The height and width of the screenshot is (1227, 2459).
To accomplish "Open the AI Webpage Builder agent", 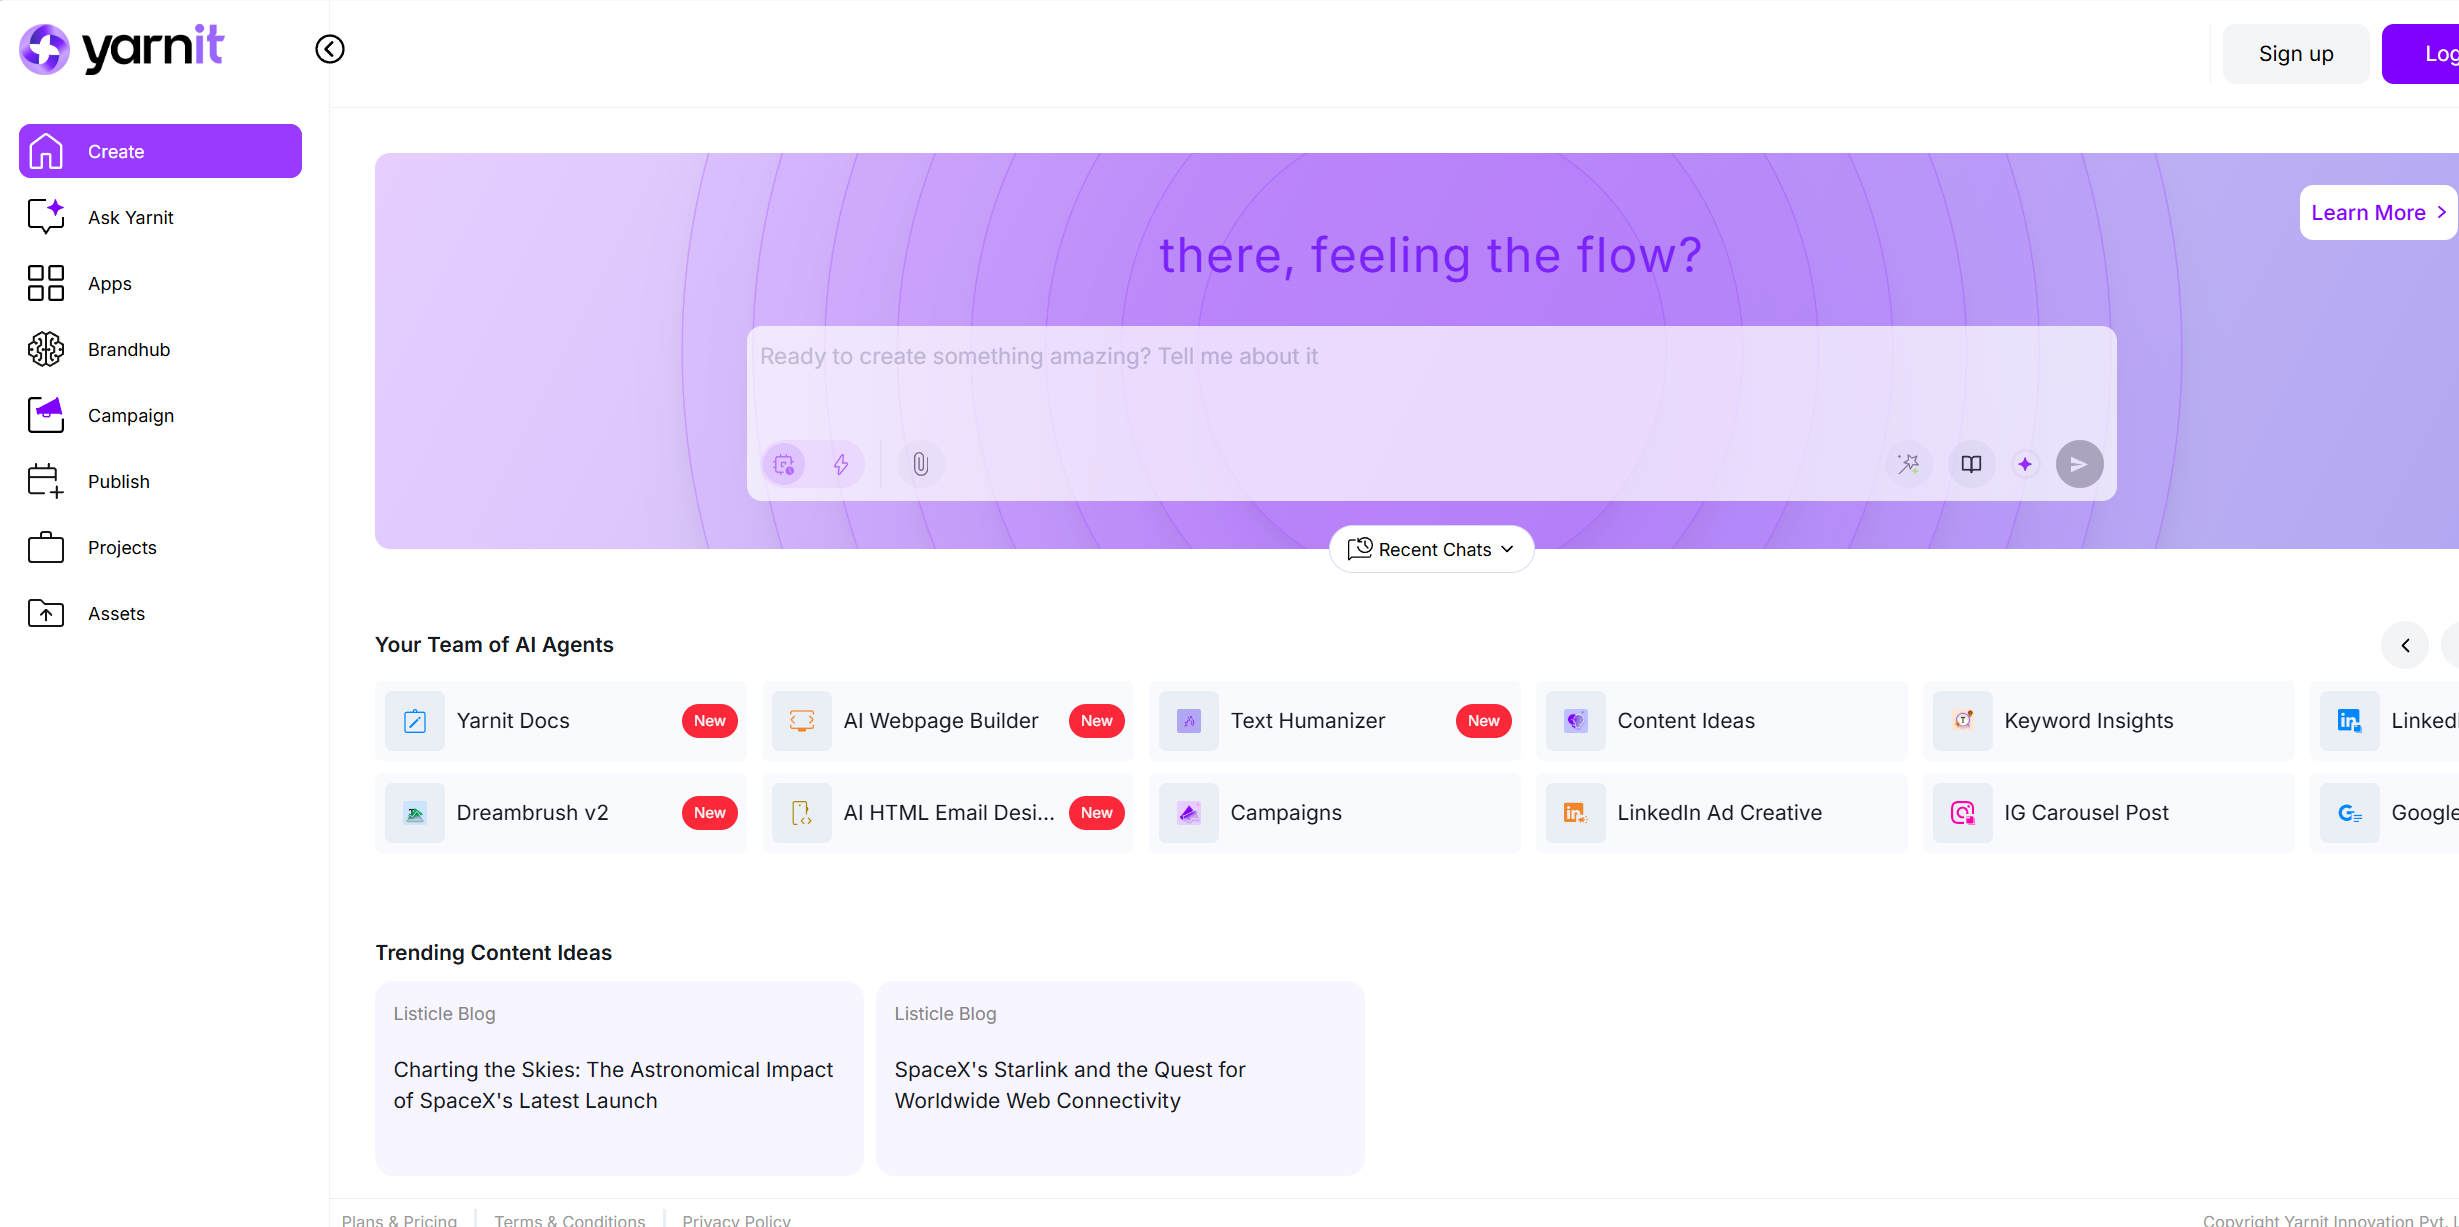I will click(948, 721).
